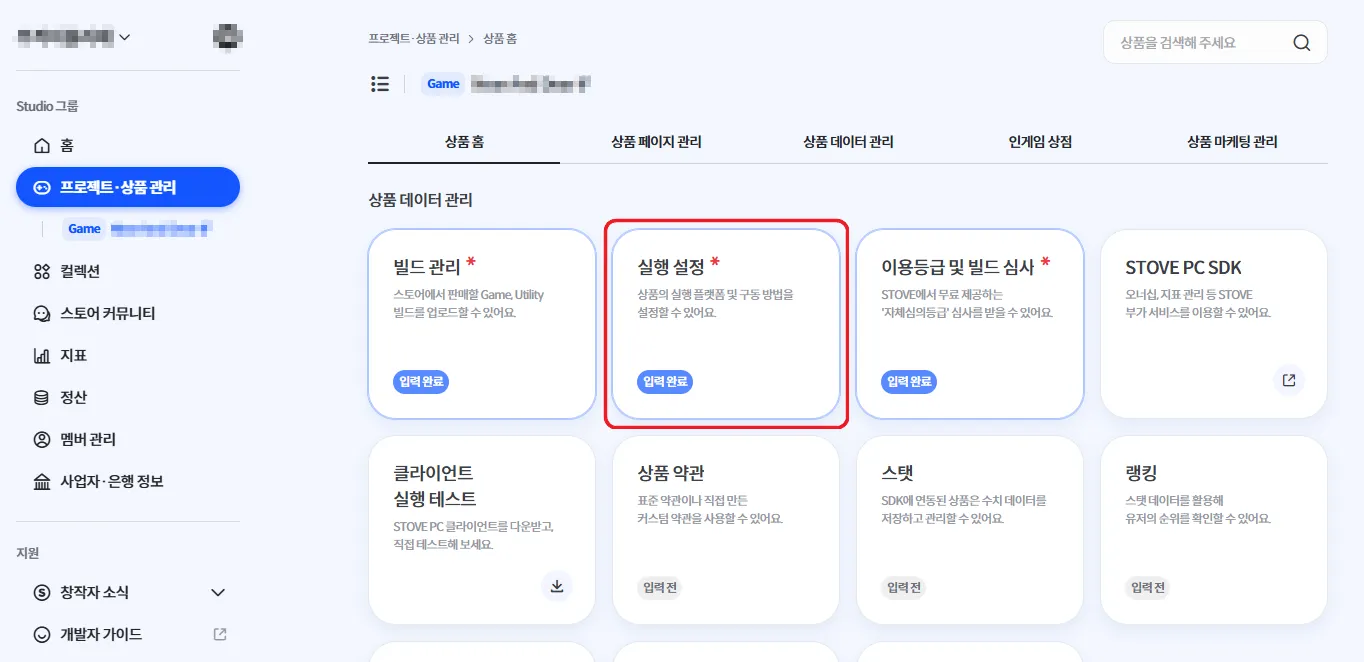
Task: Click the STOVE PC SDK external link icon
Action: click(x=1289, y=380)
